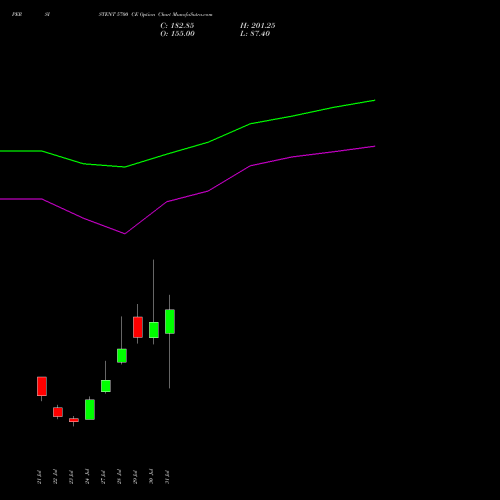Click the close value C: 182.85
Image resolution: width=500 pixels, height=500 pixels.
tap(177, 26)
